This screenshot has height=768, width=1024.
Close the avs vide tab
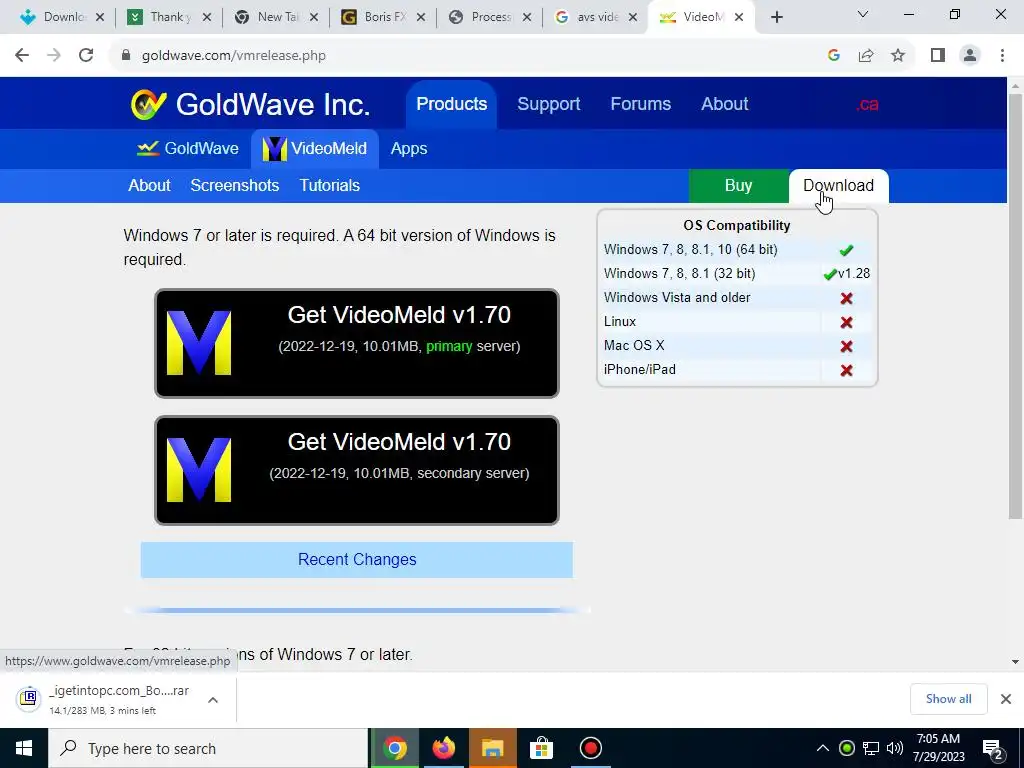pos(633,18)
